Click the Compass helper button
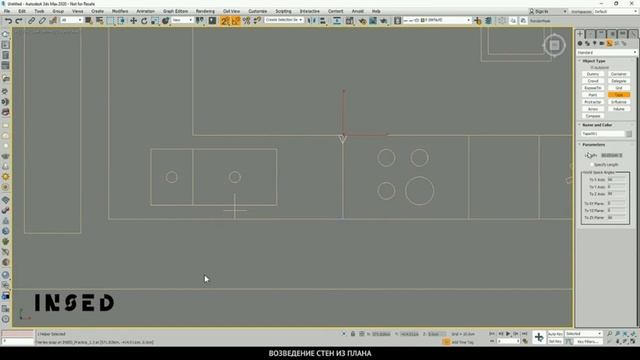 [x=593, y=116]
